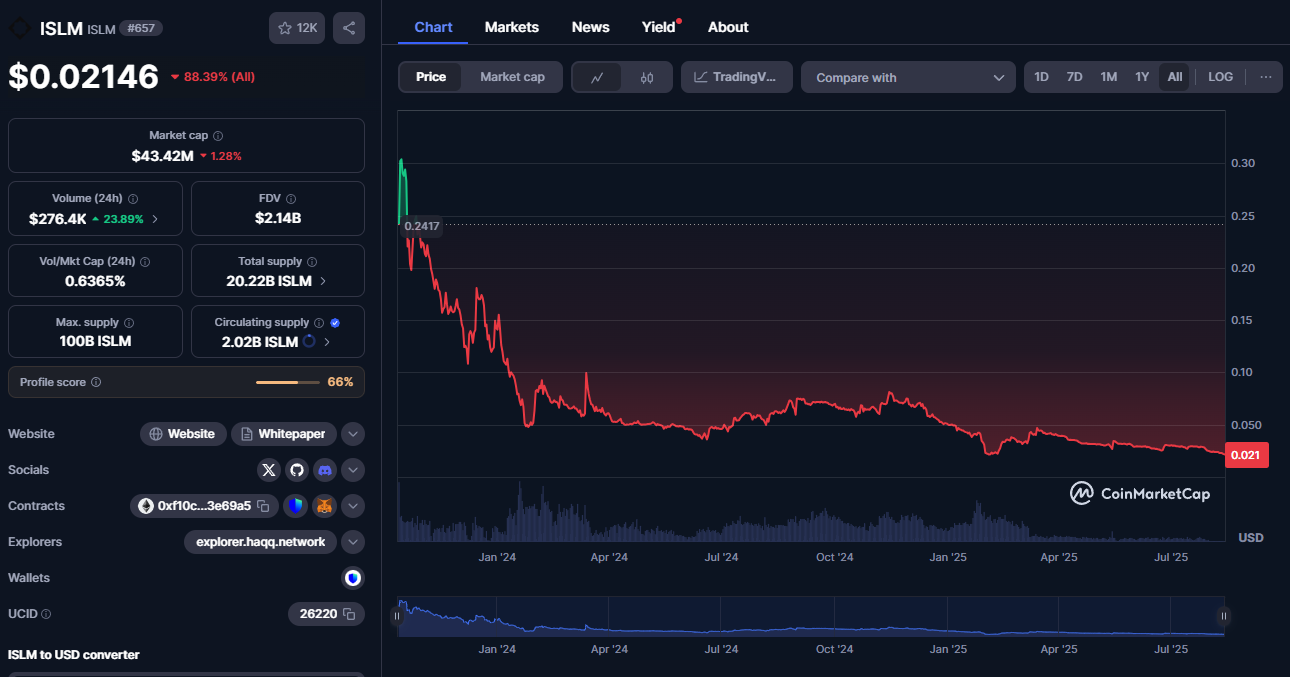
Task: Click the ISLM coin logo
Action: 19,28
